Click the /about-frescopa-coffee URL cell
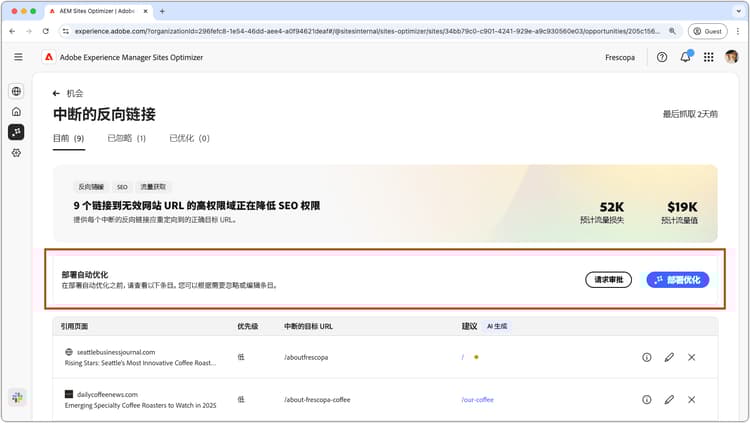This screenshot has width=750, height=423. [x=317, y=400]
